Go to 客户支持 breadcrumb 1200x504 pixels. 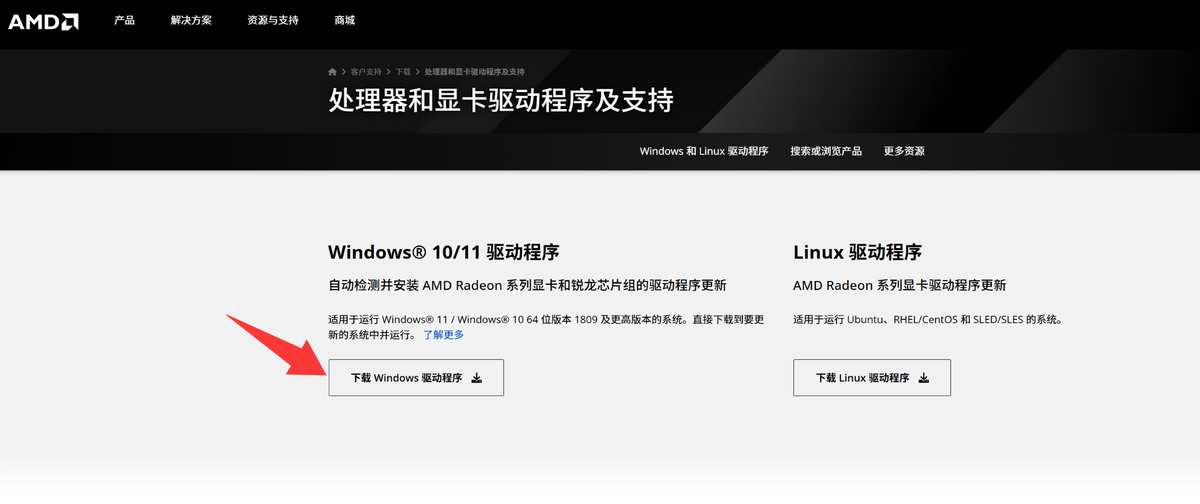click(366, 72)
